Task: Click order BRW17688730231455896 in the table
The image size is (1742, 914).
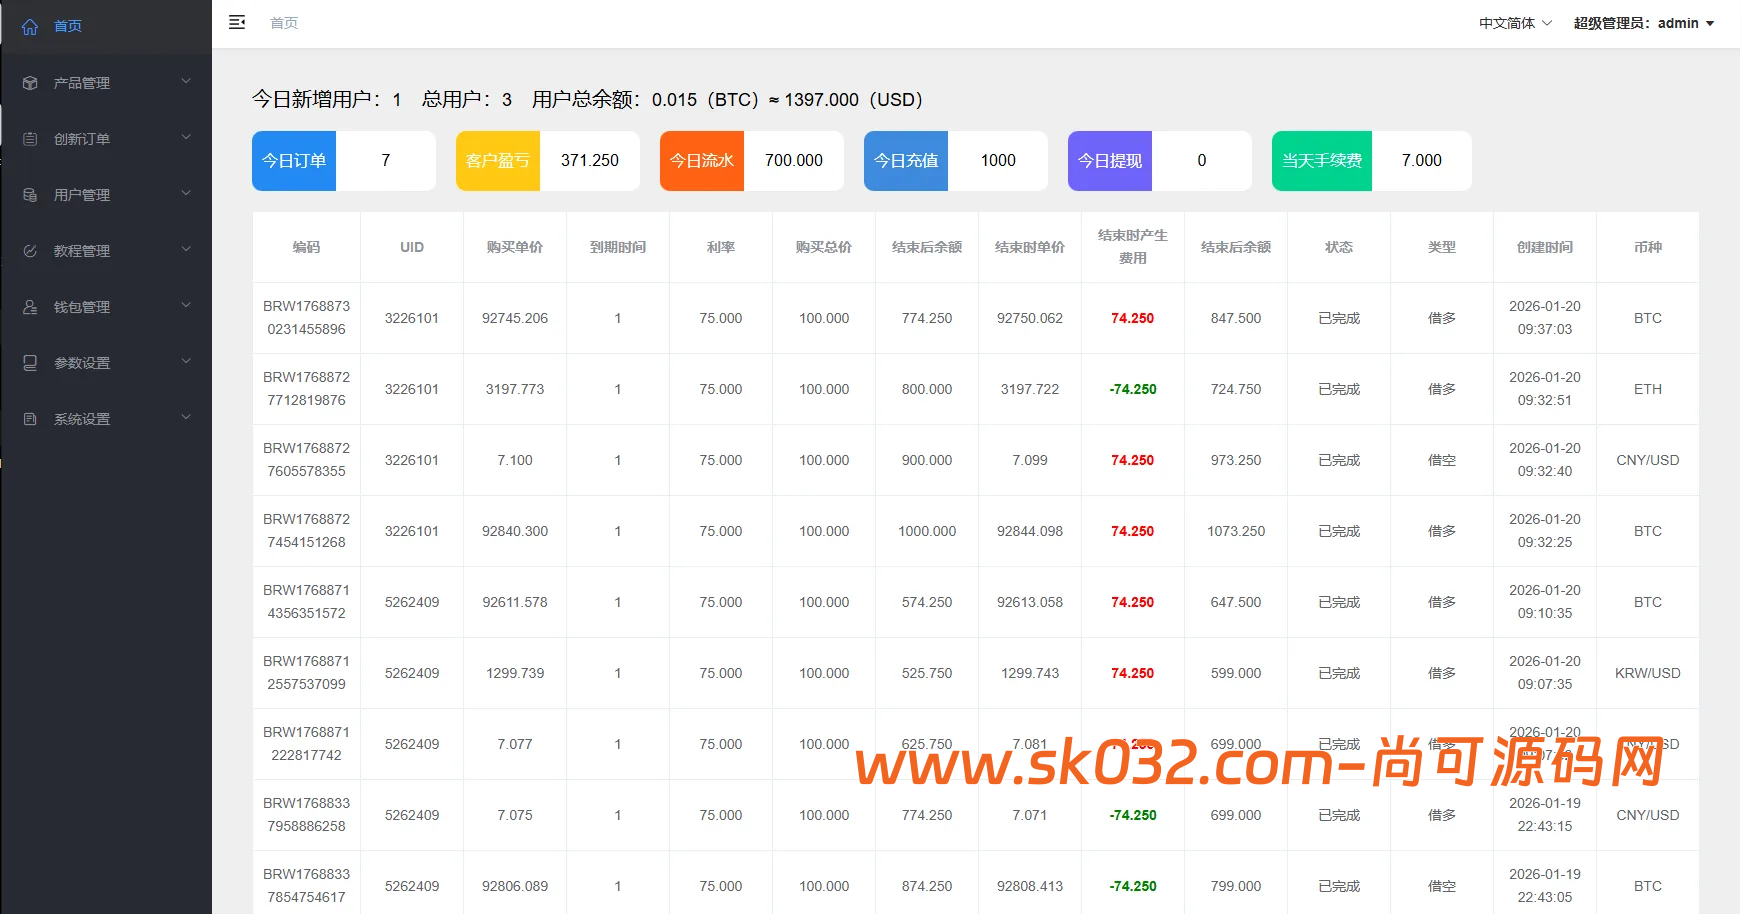Action: pyautogui.click(x=306, y=318)
